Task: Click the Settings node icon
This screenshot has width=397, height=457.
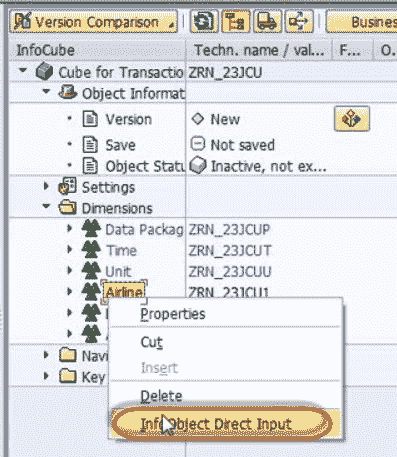Action: point(68,187)
